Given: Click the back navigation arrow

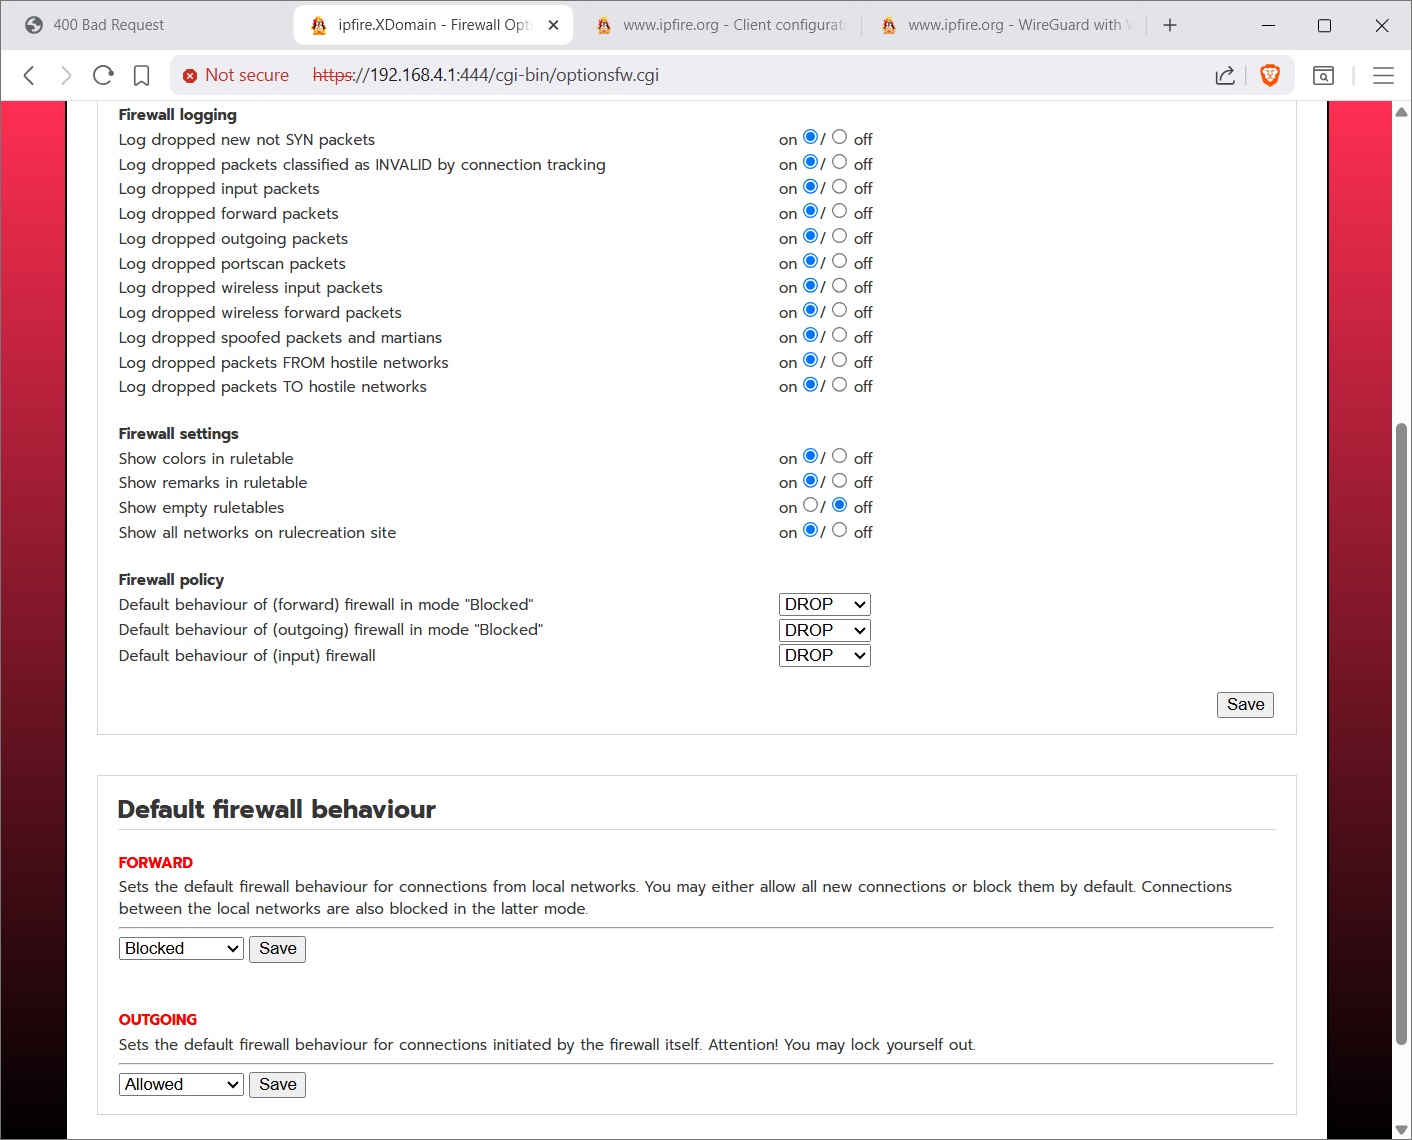Looking at the screenshot, I should click(x=27, y=75).
